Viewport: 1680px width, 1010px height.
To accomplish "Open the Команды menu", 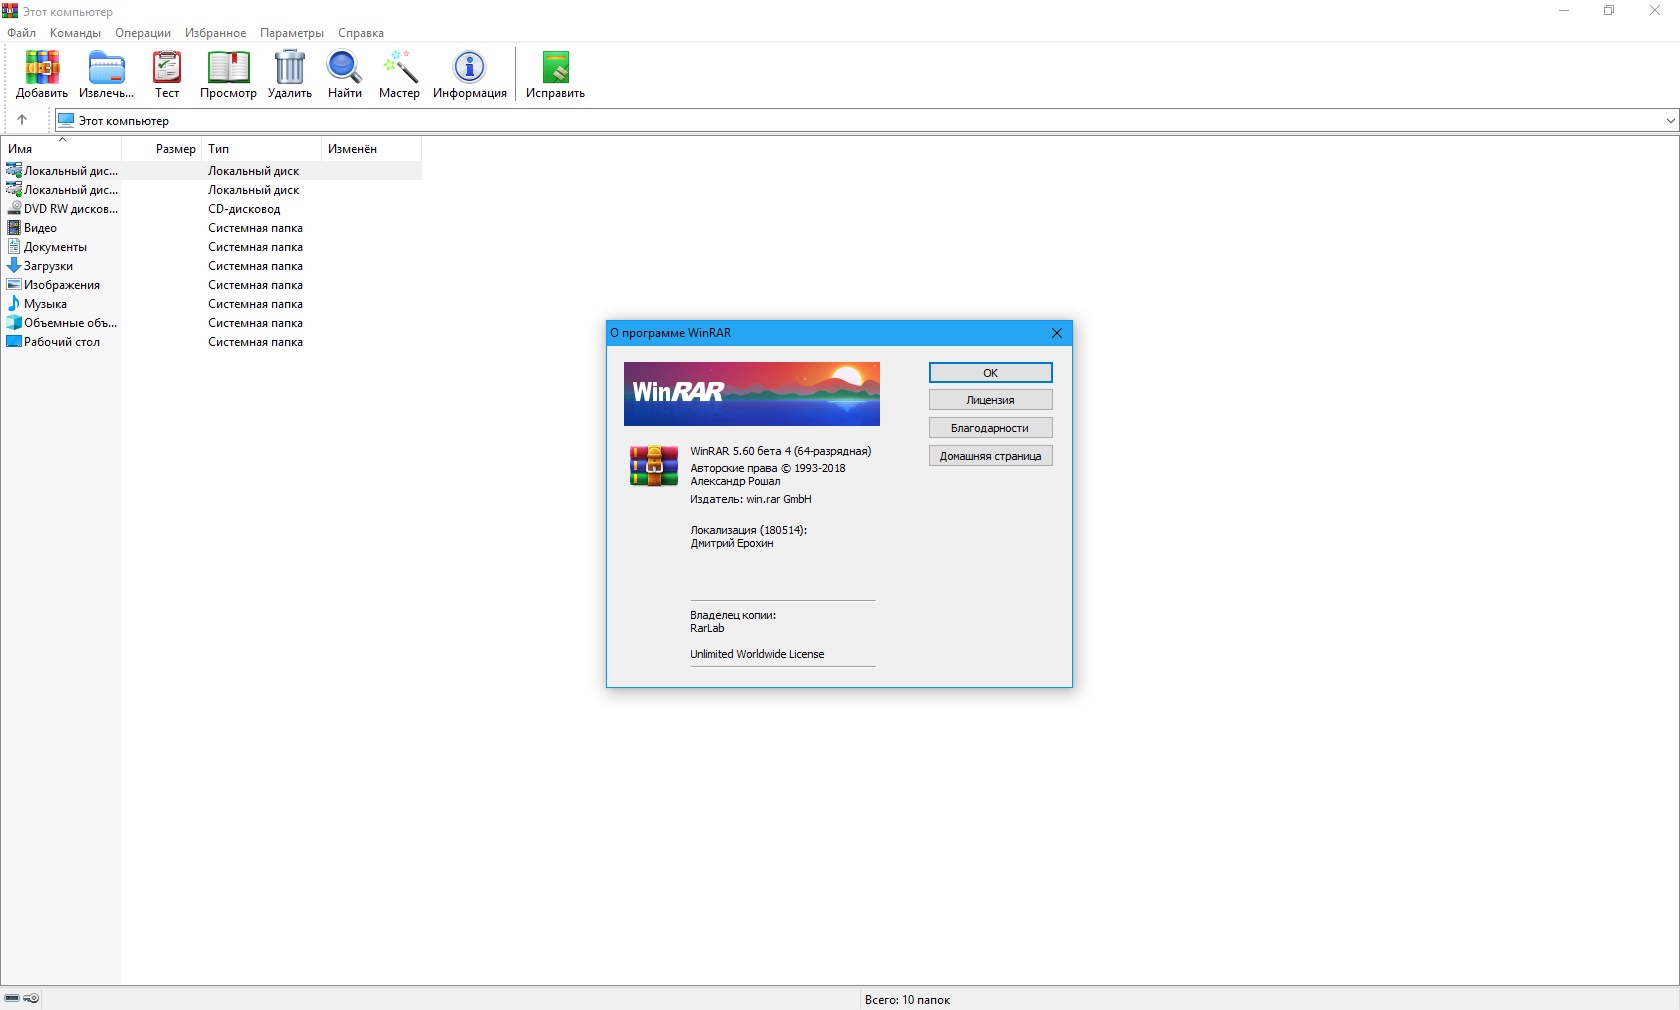I will click(x=75, y=33).
